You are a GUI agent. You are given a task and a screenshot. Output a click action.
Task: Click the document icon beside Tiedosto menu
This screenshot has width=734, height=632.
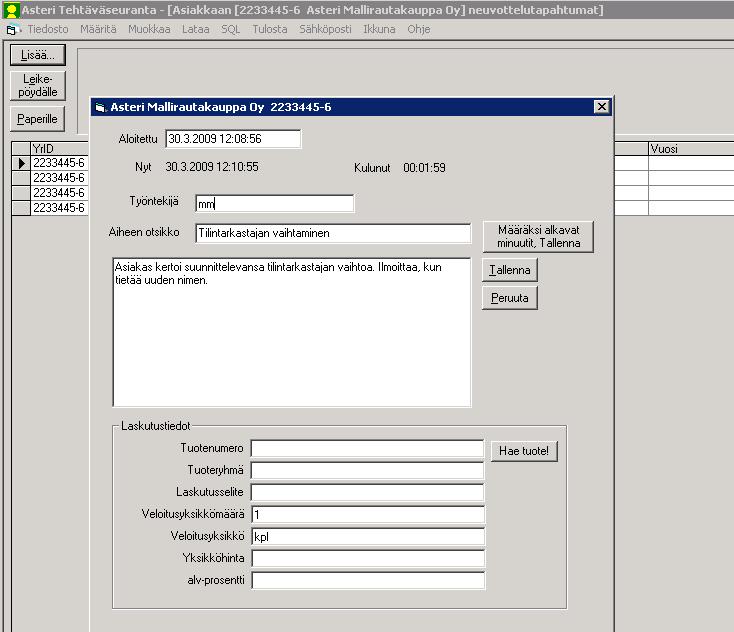coord(12,29)
